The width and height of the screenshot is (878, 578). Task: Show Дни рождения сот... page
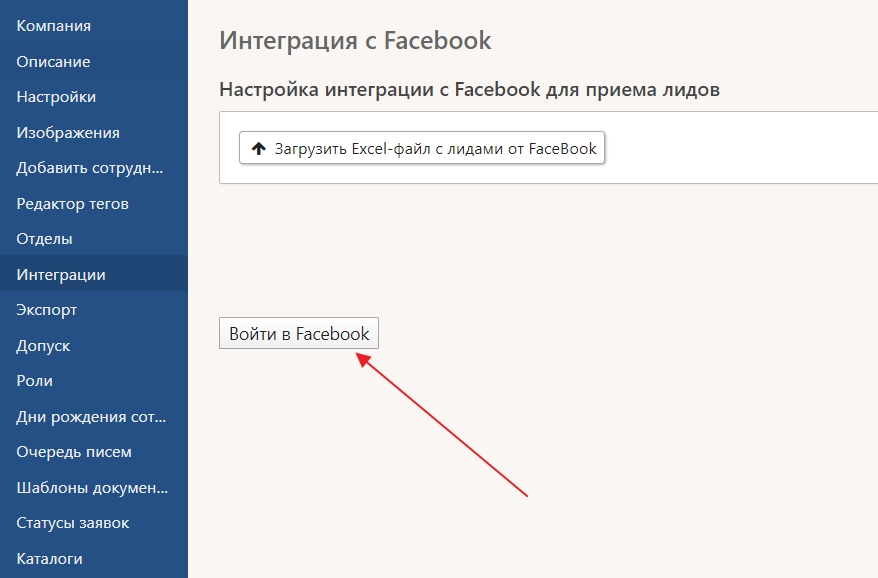click(91, 417)
